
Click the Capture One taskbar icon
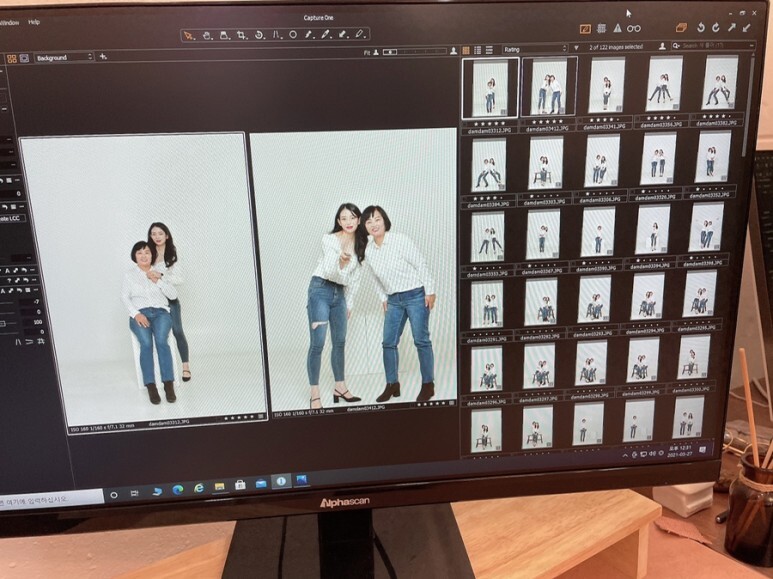[281, 481]
